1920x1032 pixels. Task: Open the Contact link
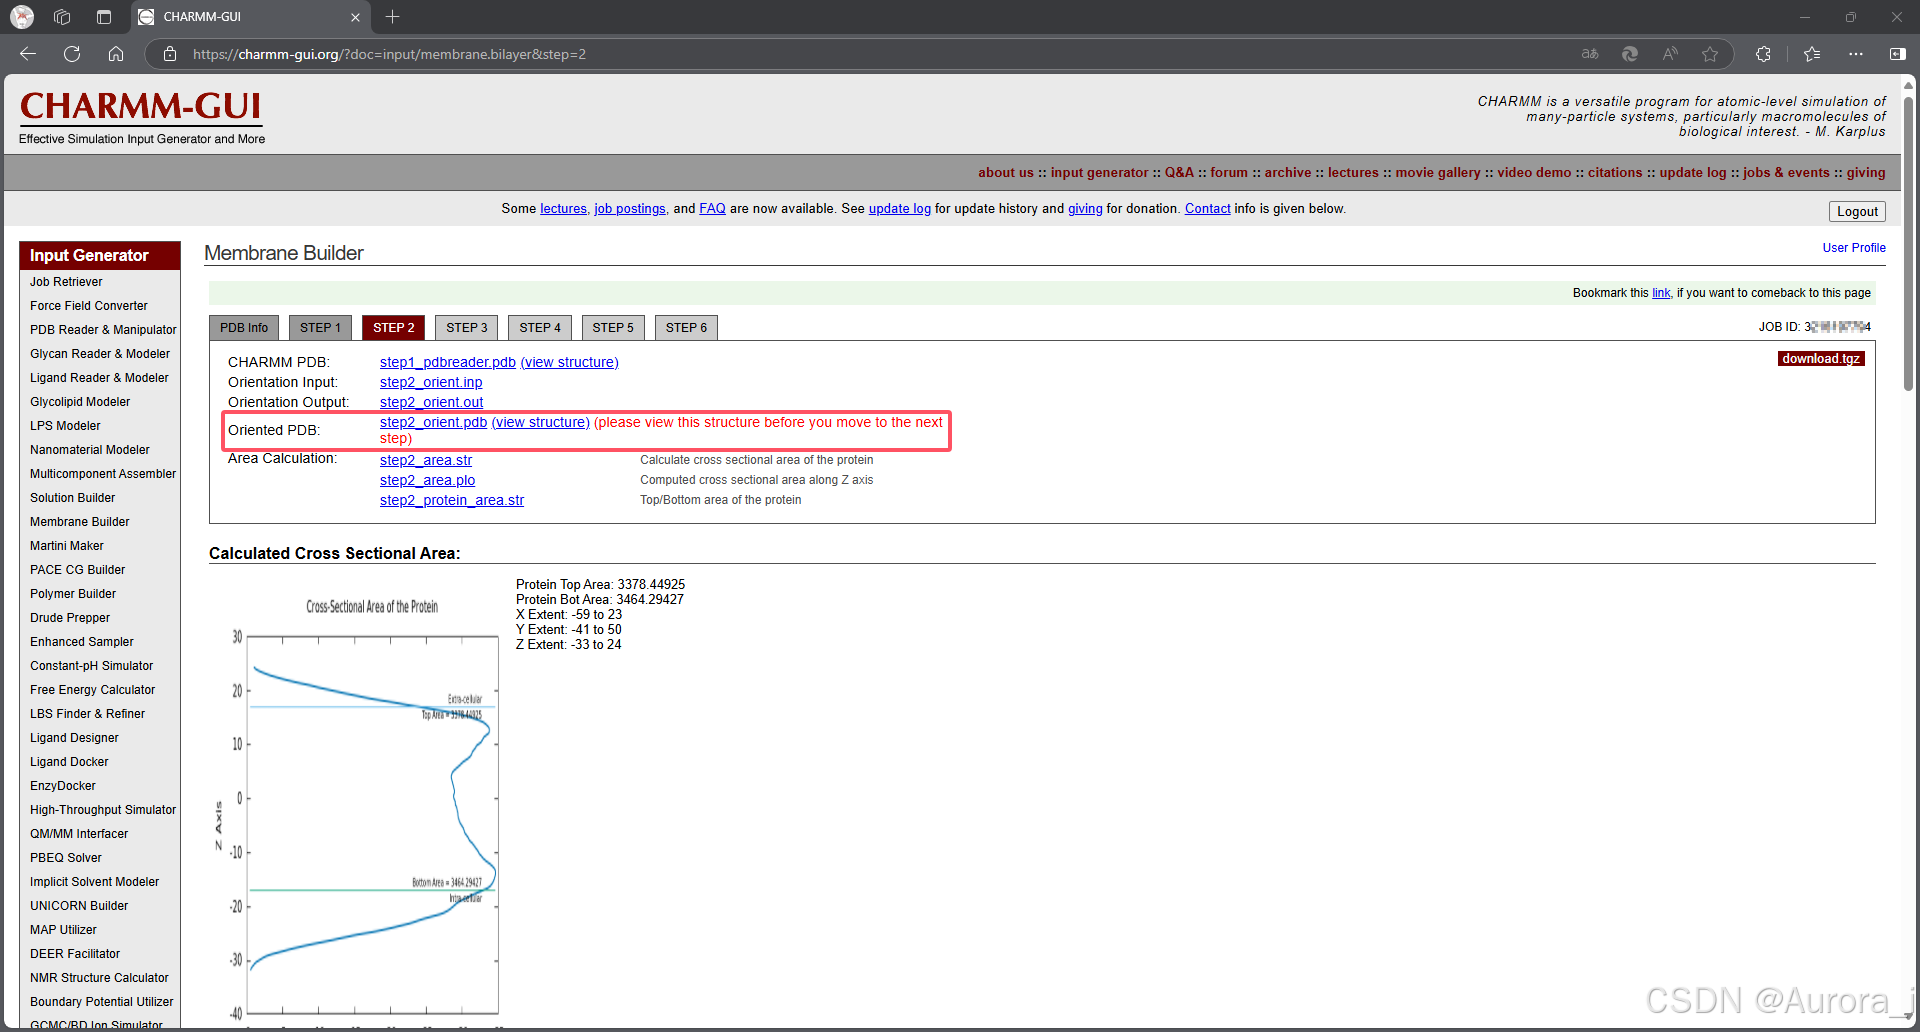(x=1208, y=209)
